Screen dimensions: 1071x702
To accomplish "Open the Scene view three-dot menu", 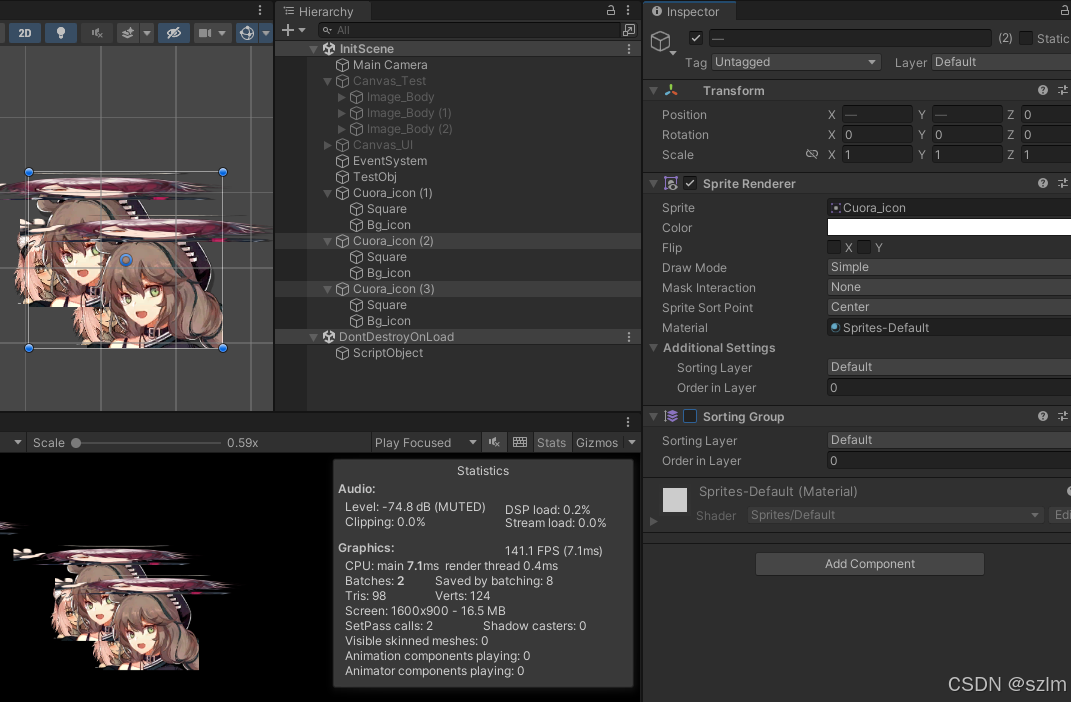I will (260, 10).
